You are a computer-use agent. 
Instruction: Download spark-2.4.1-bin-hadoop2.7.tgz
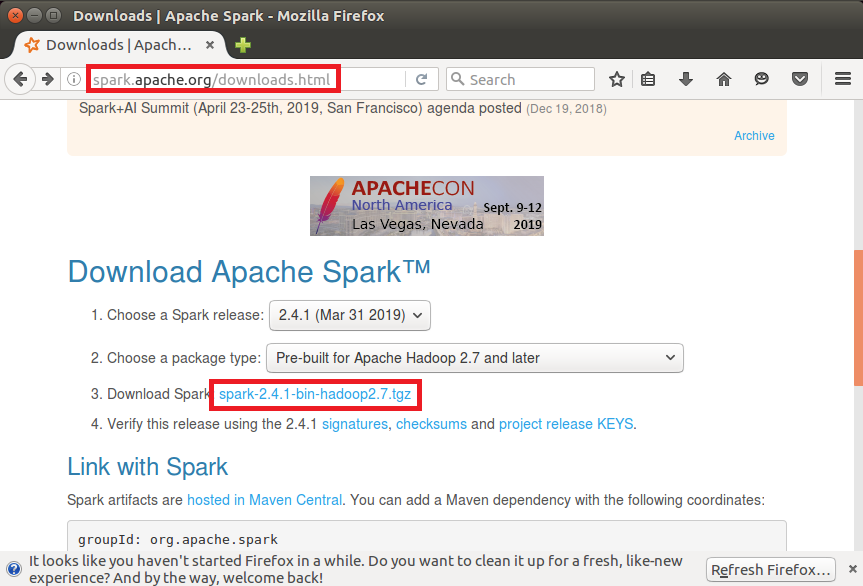coord(314,394)
